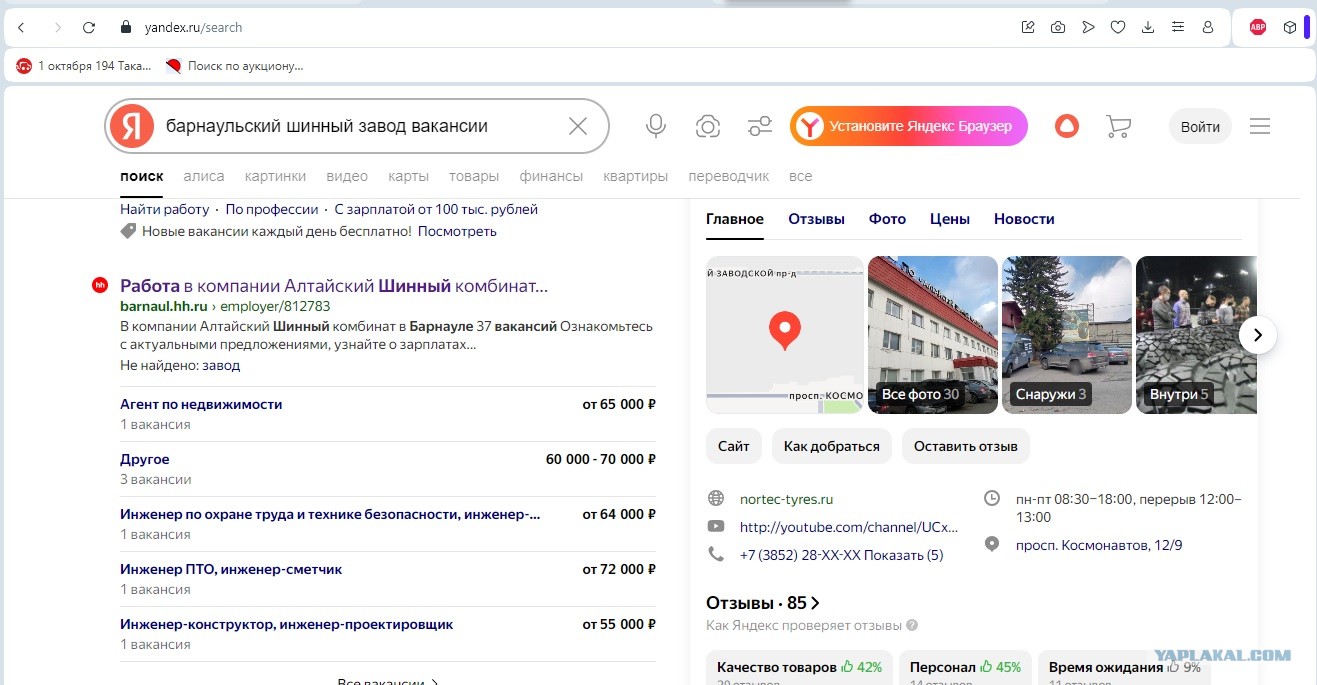Screen dimensions: 1317x685
Task: Click the Посмотреть link
Action: [x=457, y=231]
